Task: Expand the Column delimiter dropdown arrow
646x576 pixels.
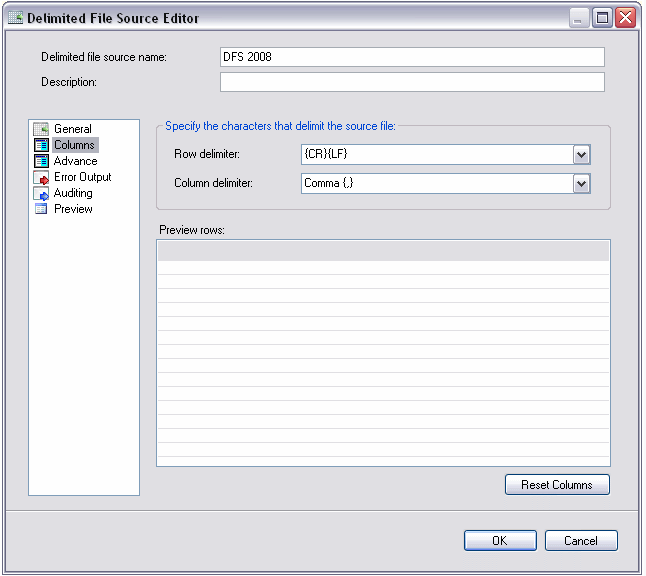Action: pos(581,184)
